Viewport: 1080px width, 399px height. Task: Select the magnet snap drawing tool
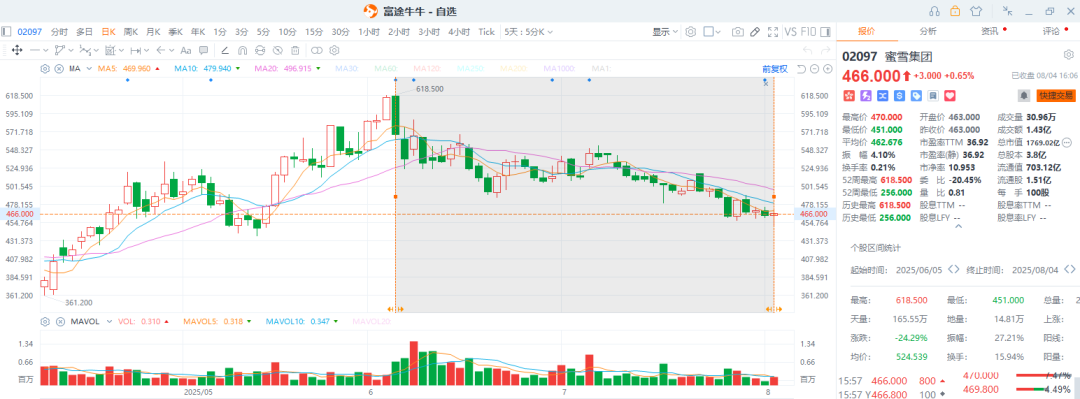pos(242,50)
